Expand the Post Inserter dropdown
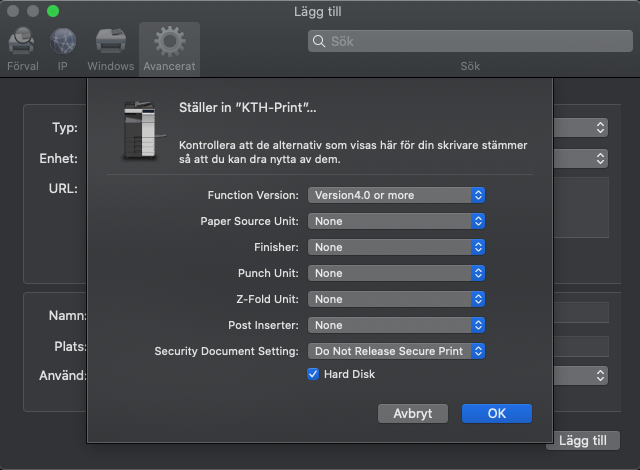This screenshot has width=640, height=470. pos(397,325)
